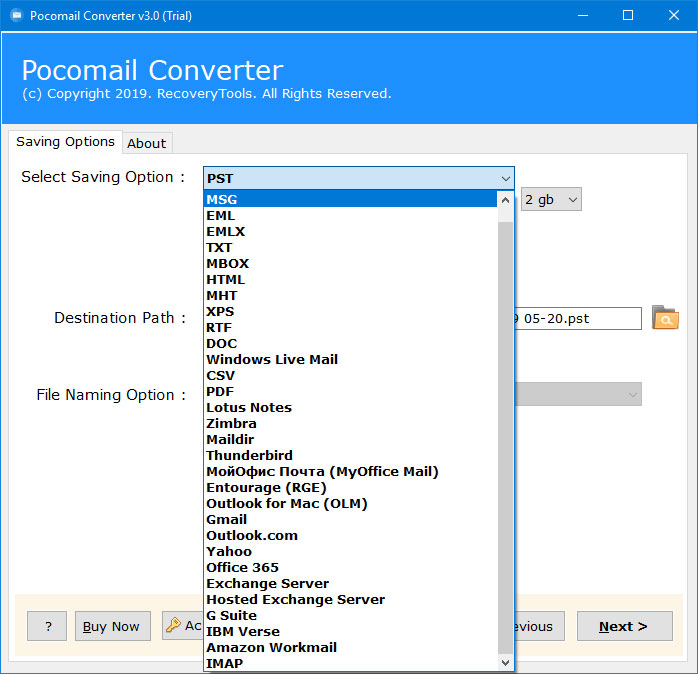698x674 pixels.
Task: Choose MBOX from the saving list
Action: click(350, 264)
